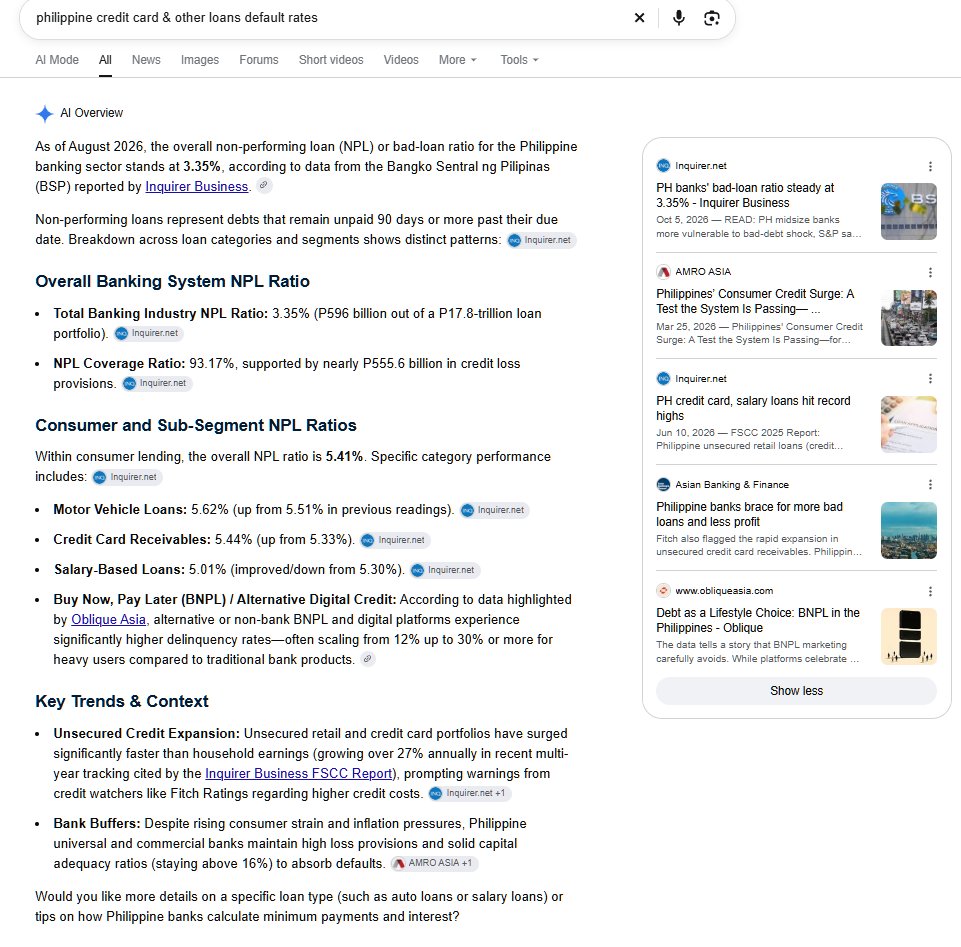The width and height of the screenshot is (961, 947).
Task: Follow the Oblique Asia link
Action: (108, 620)
